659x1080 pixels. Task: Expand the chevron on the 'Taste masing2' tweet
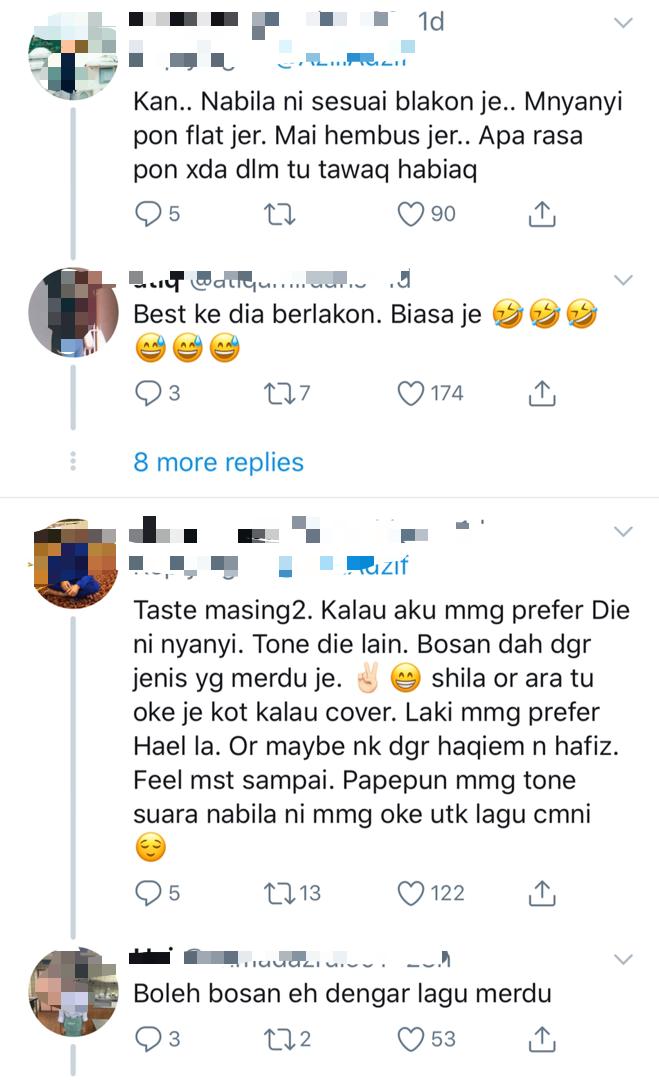click(x=622, y=529)
